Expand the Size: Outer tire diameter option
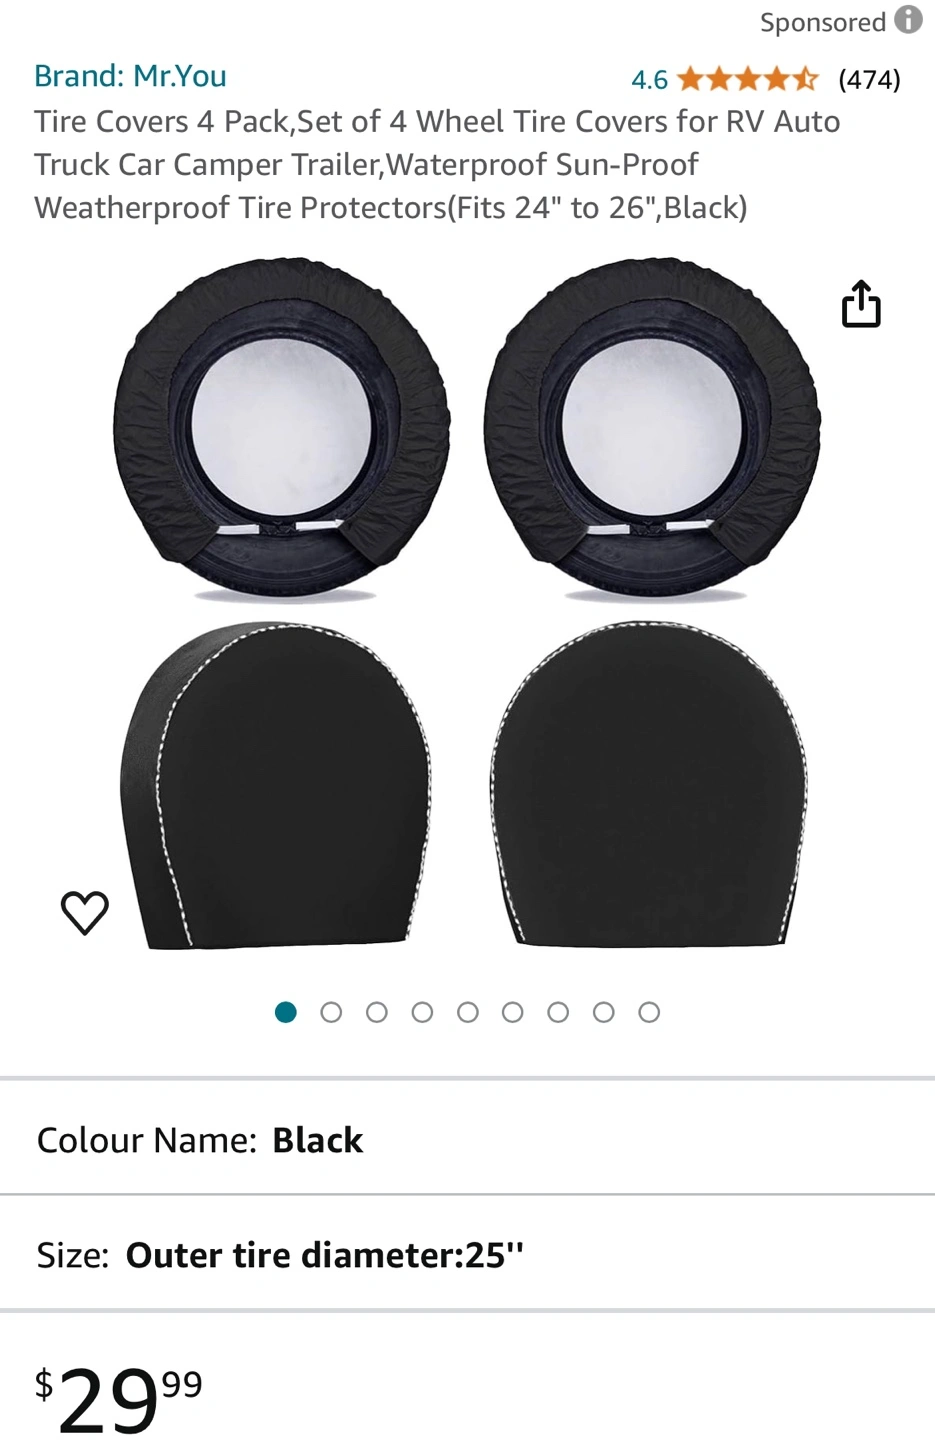Screen dimensions: 935x1440 467,1254
